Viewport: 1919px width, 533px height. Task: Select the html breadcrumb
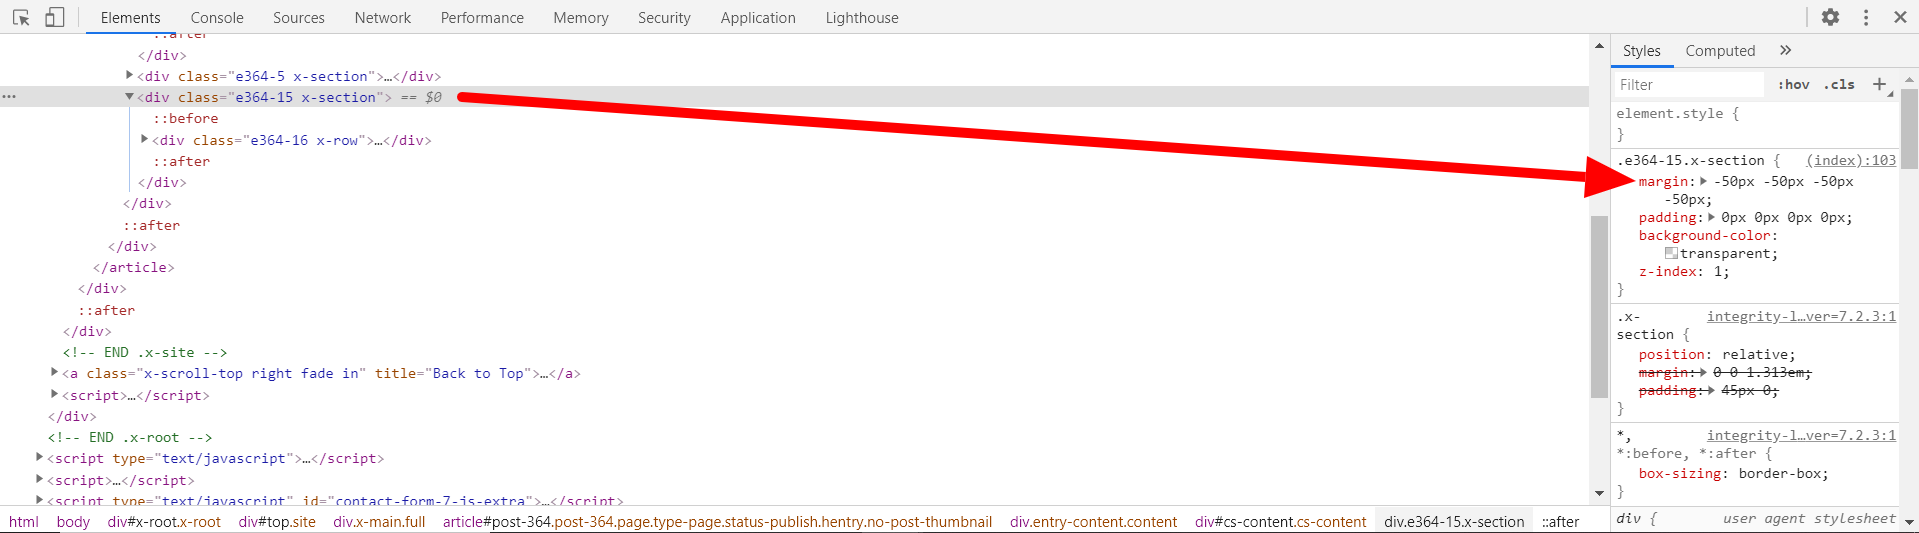click(24, 521)
